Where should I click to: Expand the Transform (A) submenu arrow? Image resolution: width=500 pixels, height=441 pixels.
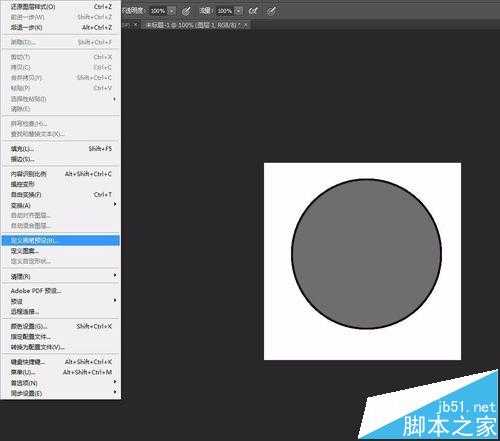pyautogui.click(x=115, y=204)
